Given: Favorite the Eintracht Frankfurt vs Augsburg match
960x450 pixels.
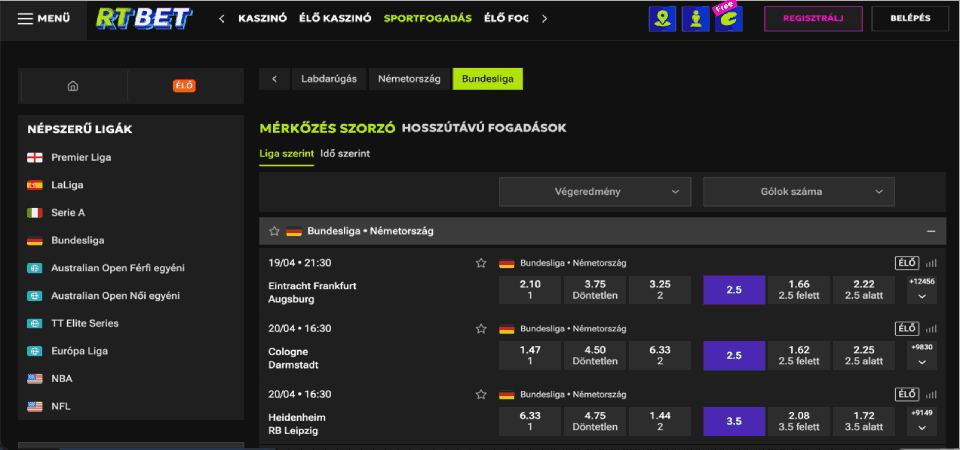Looking at the screenshot, I should (x=481, y=263).
